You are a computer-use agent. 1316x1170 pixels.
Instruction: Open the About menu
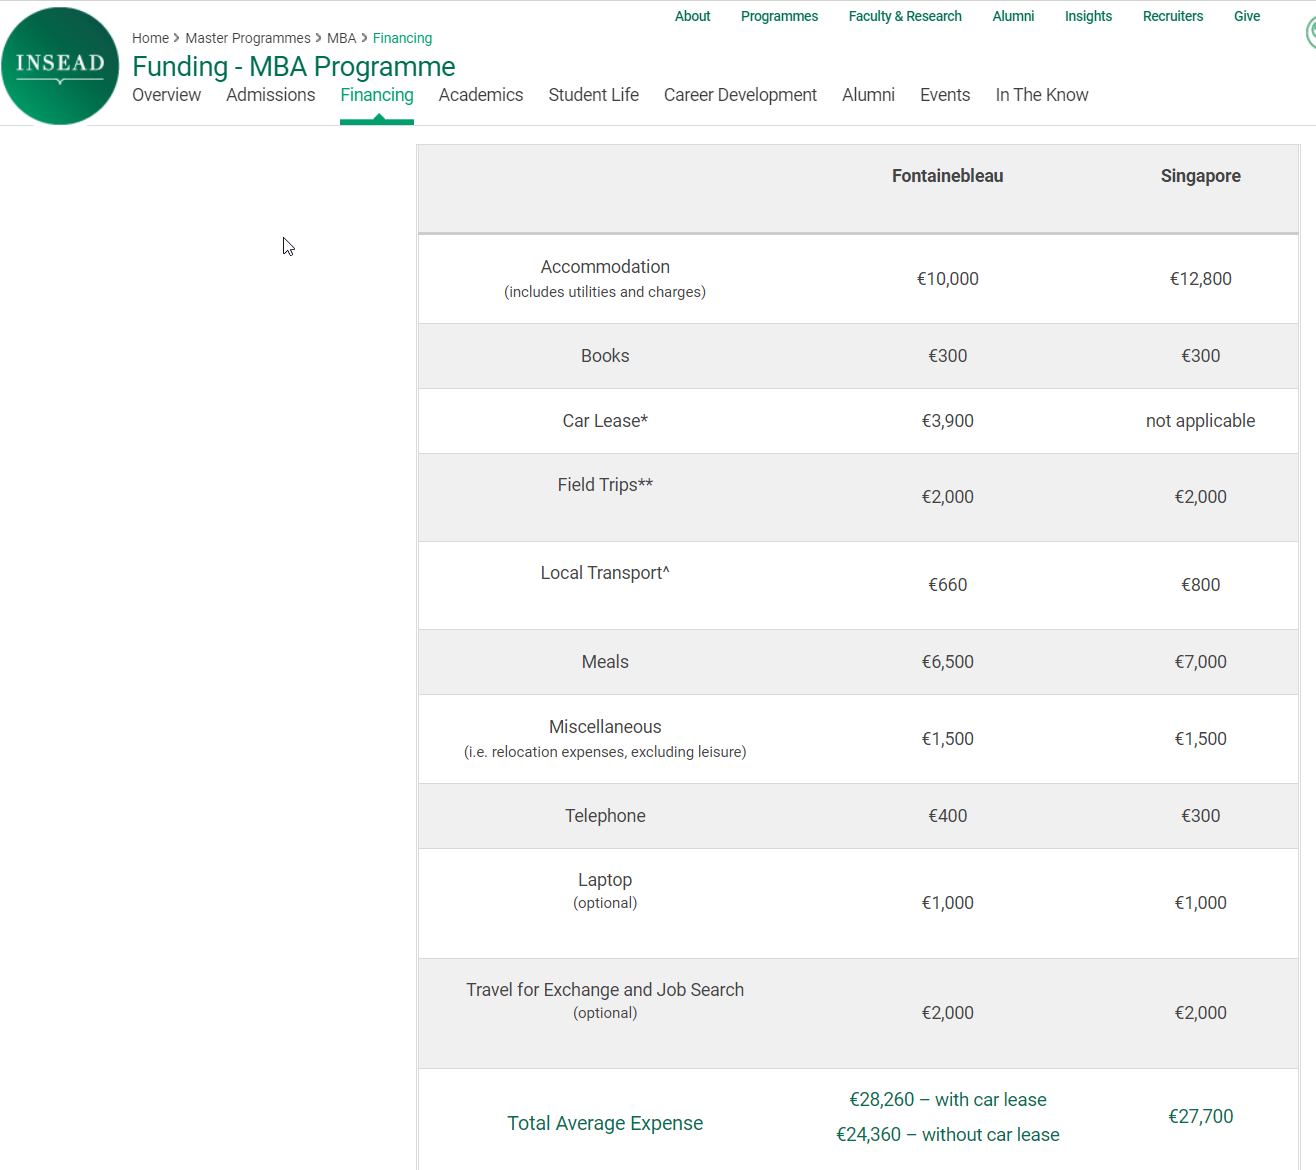[692, 16]
